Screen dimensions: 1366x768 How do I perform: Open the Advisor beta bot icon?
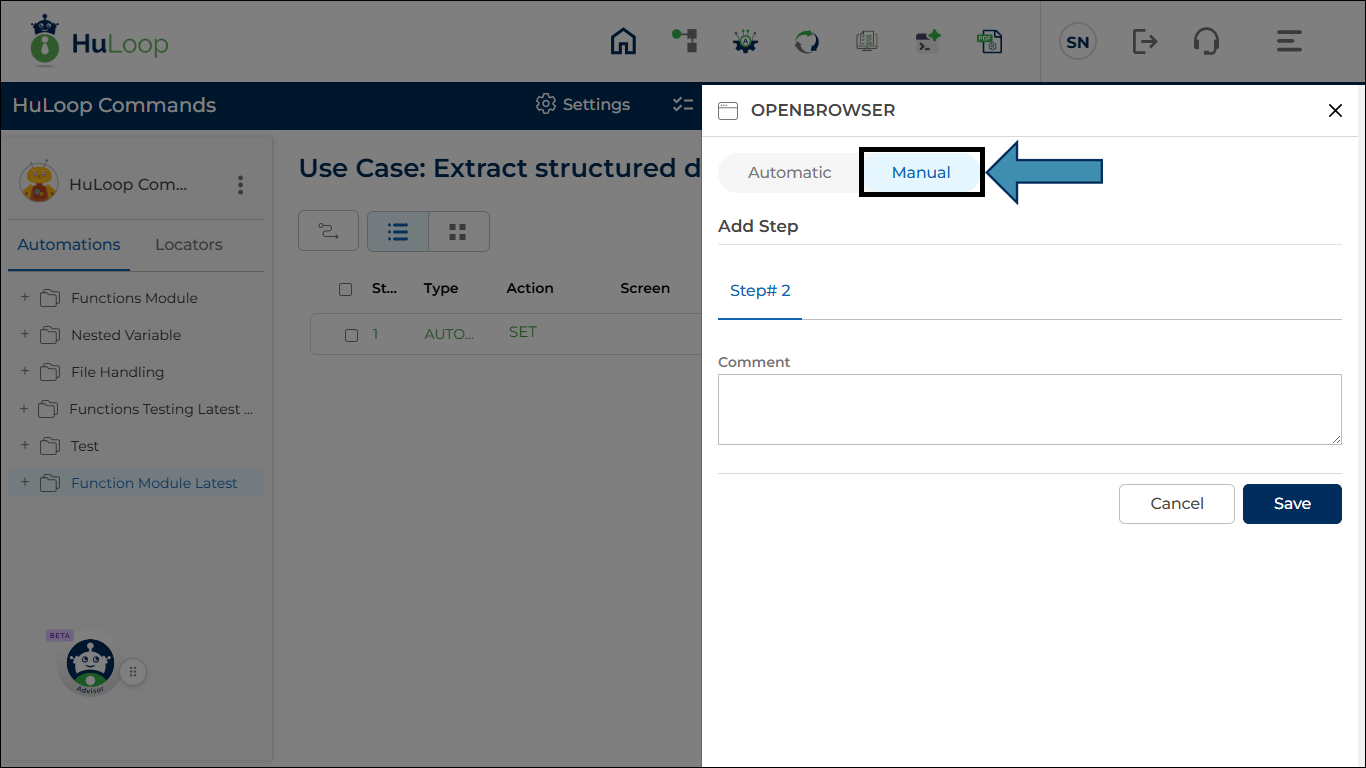(90, 666)
